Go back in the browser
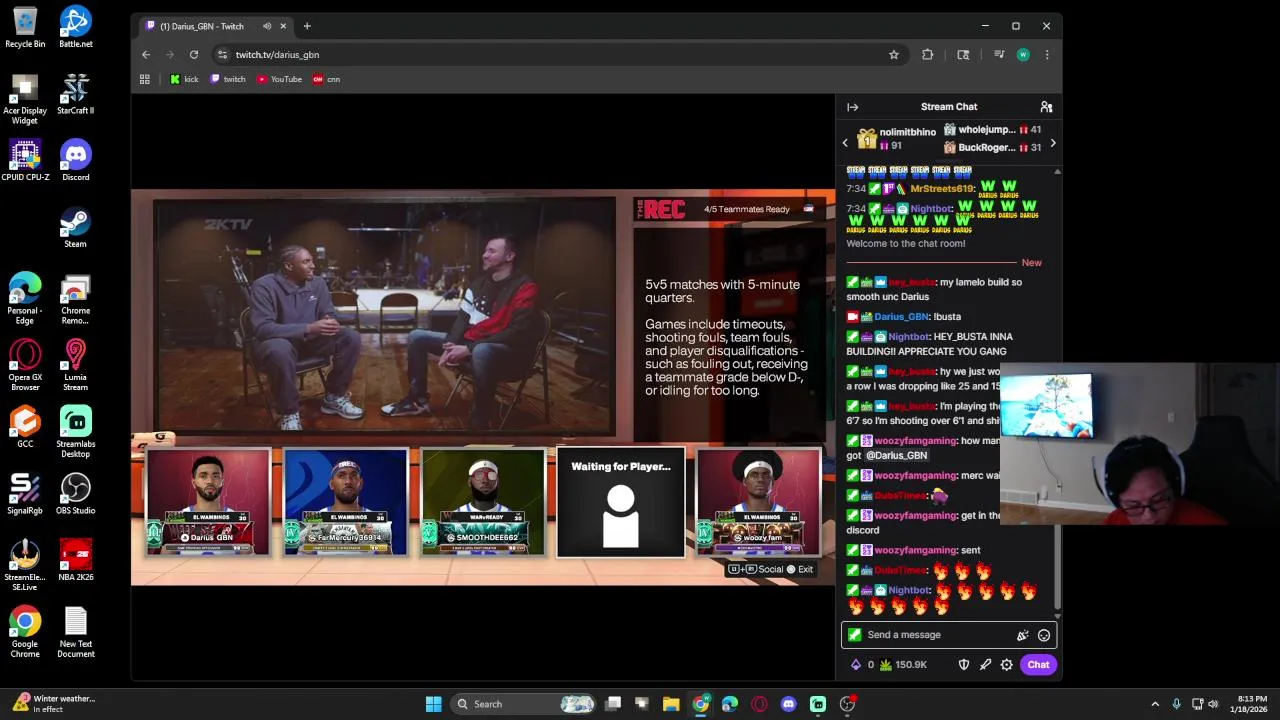 pyautogui.click(x=146, y=55)
